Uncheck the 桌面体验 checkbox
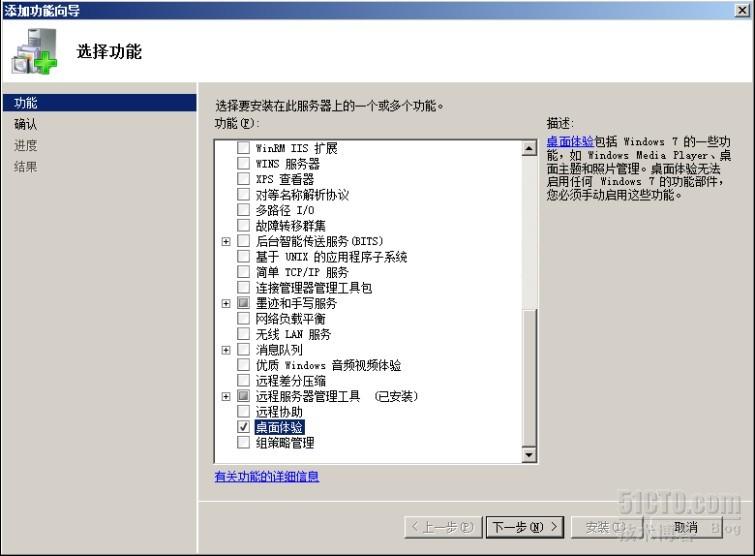This screenshot has height=556, width=755. click(x=244, y=427)
